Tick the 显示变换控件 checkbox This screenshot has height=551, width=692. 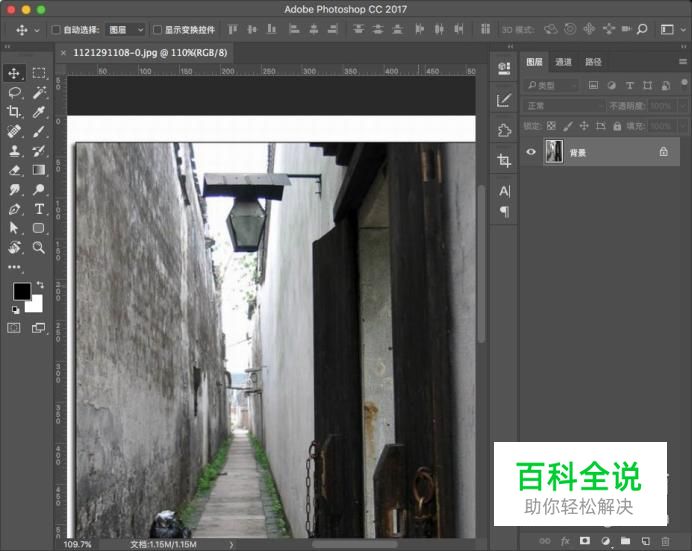pyautogui.click(x=157, y=30)
